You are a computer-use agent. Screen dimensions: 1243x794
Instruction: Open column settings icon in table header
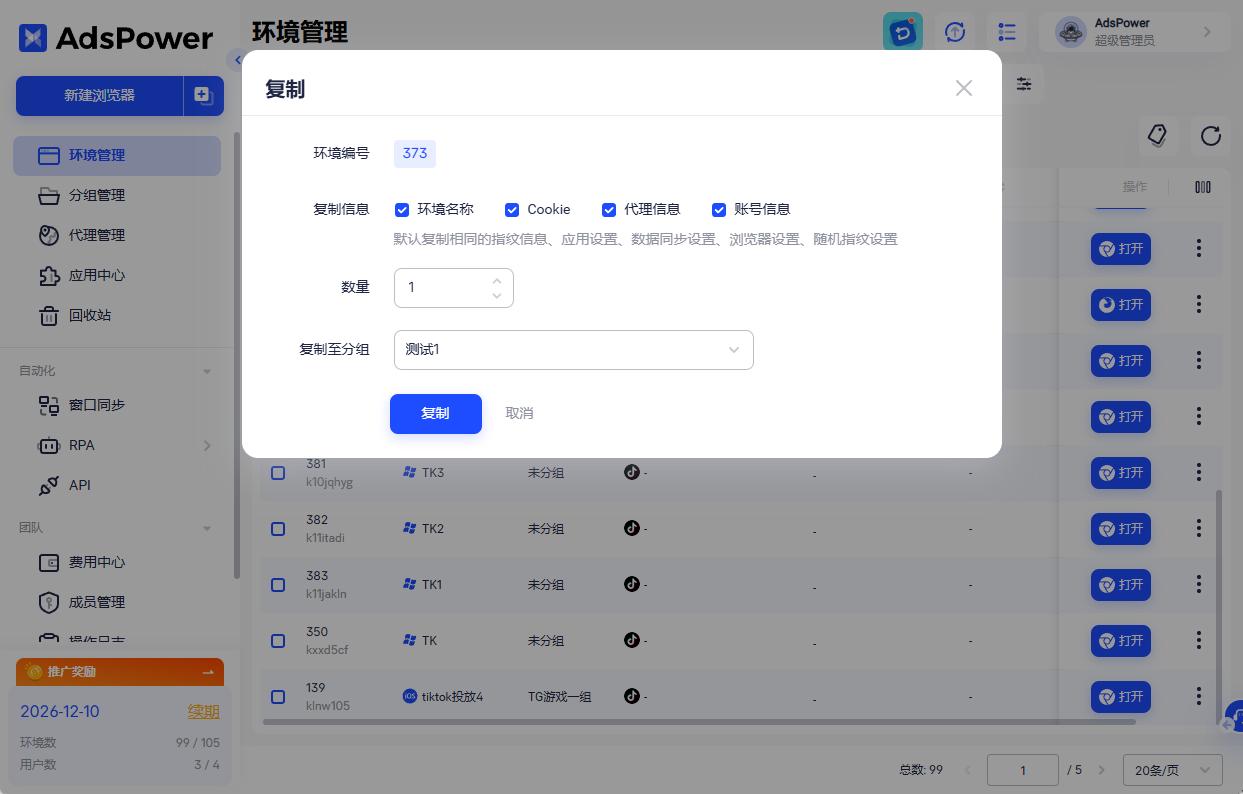1203,187
